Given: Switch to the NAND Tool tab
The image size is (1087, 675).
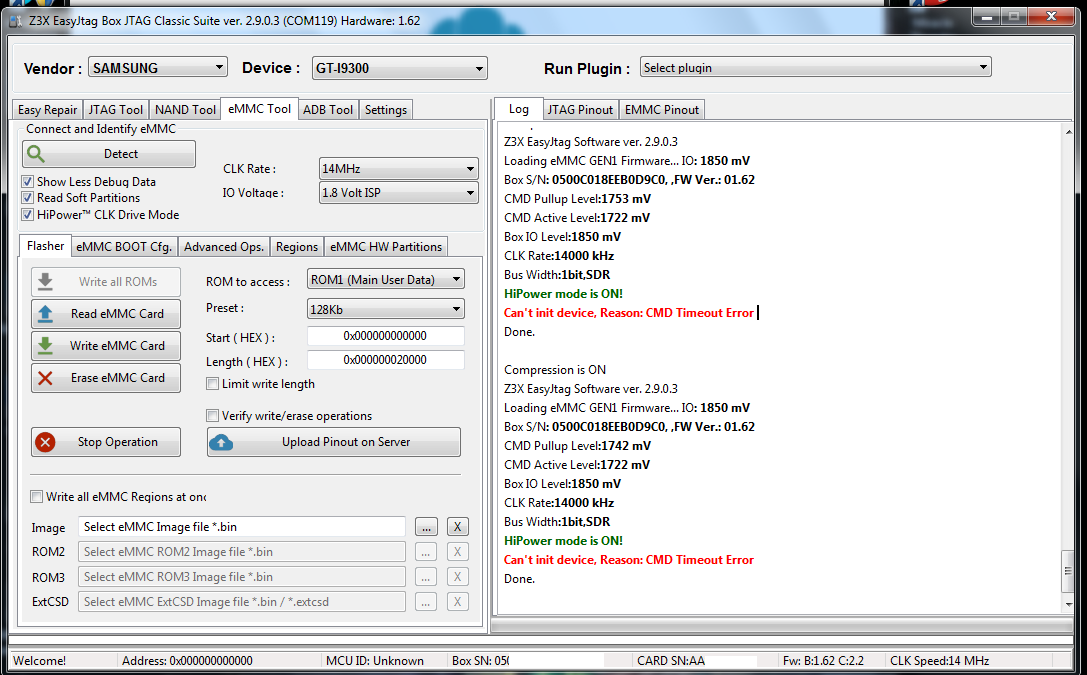Looking at the screenshot, I should [185, 109].
